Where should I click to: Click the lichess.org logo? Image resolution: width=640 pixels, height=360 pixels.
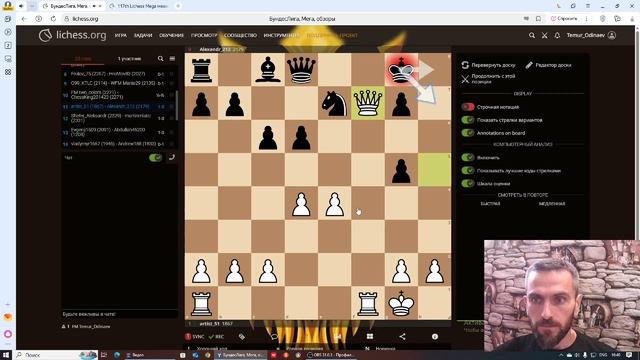pos(73,35)
